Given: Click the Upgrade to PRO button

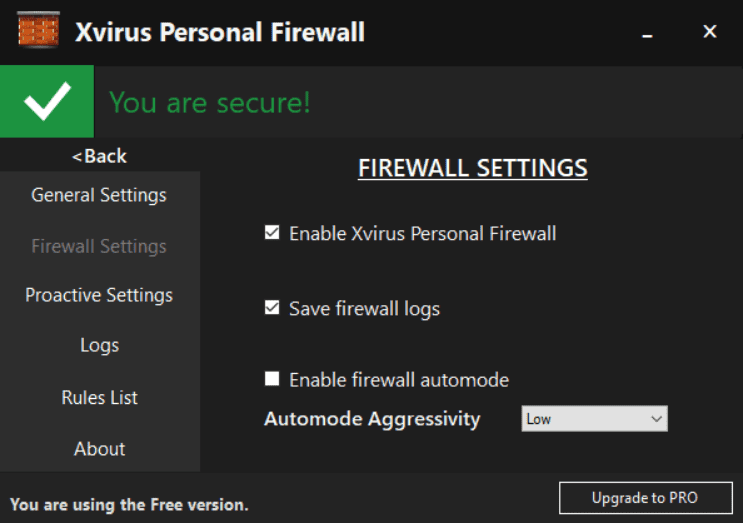Looking at the screenshot, I should pos(644,498).
